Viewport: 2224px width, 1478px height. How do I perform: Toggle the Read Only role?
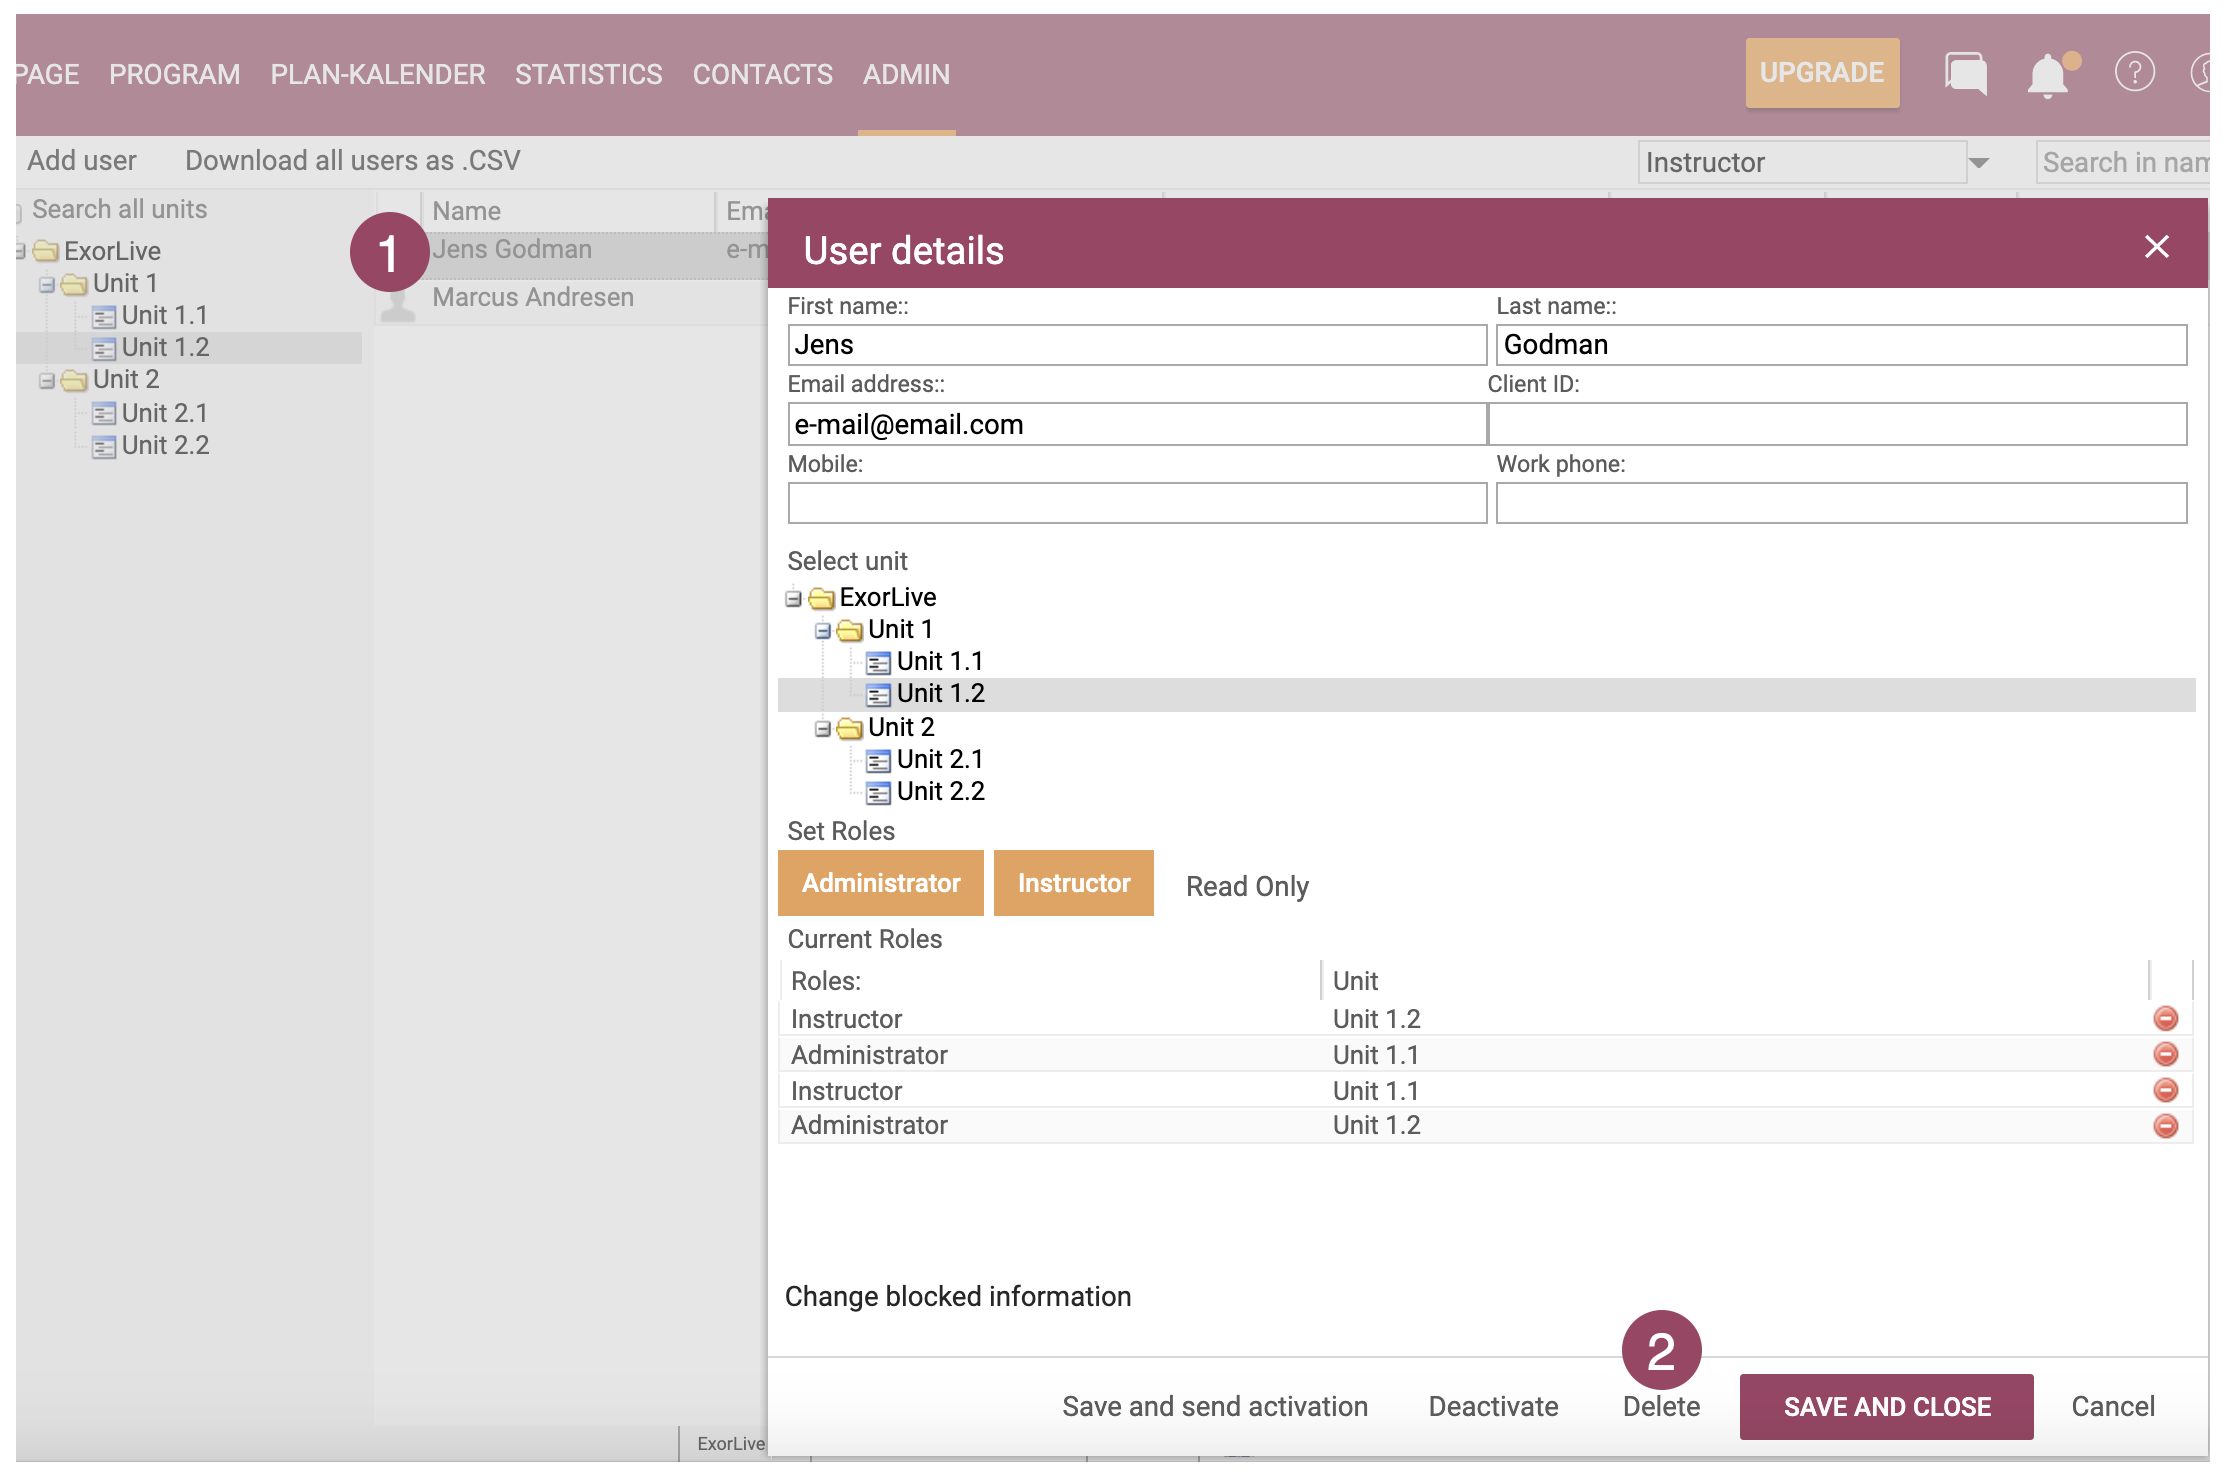[x=1247, y=886]
